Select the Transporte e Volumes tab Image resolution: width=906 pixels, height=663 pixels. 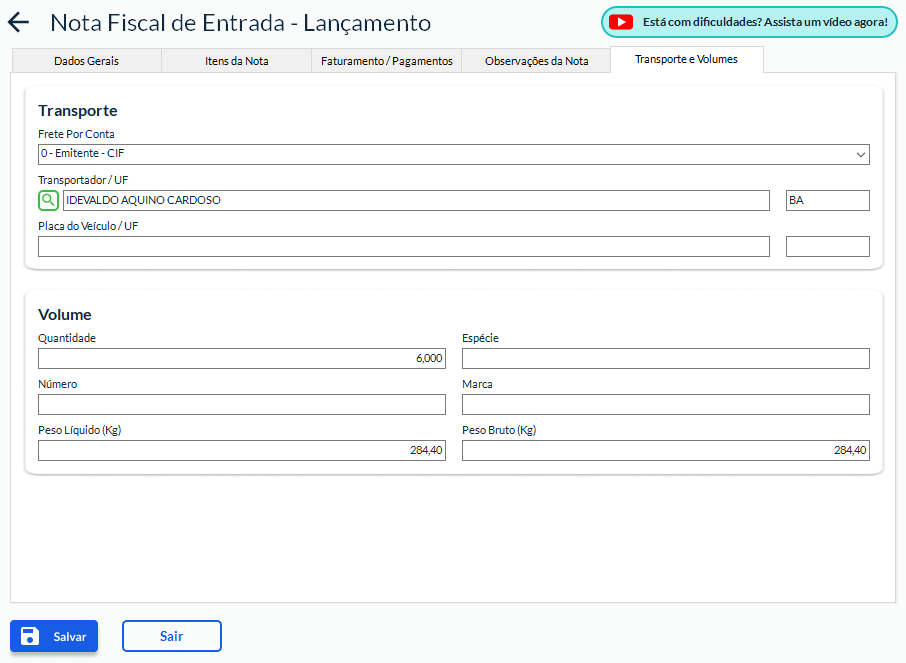click(686, 59)
